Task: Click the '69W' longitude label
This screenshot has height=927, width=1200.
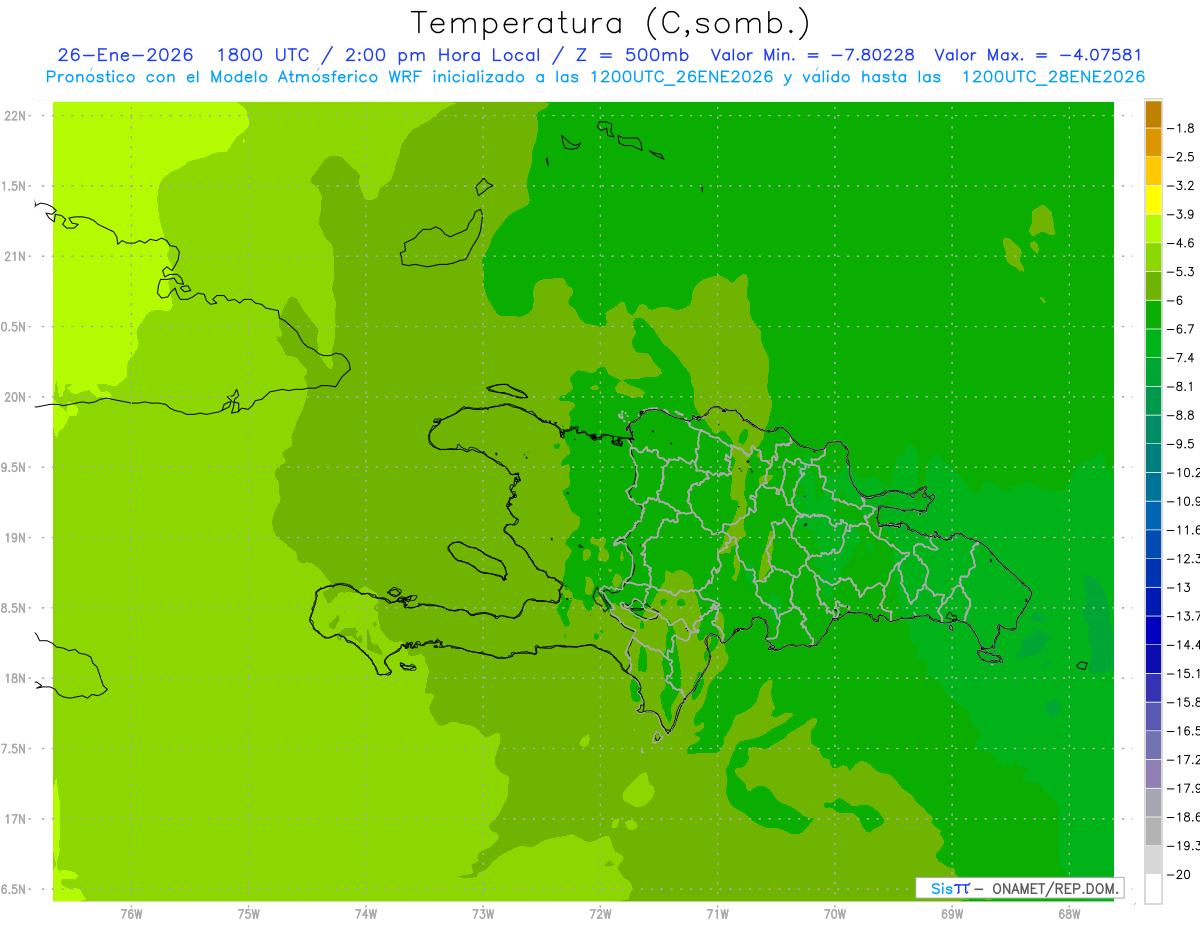Action: 952,913
